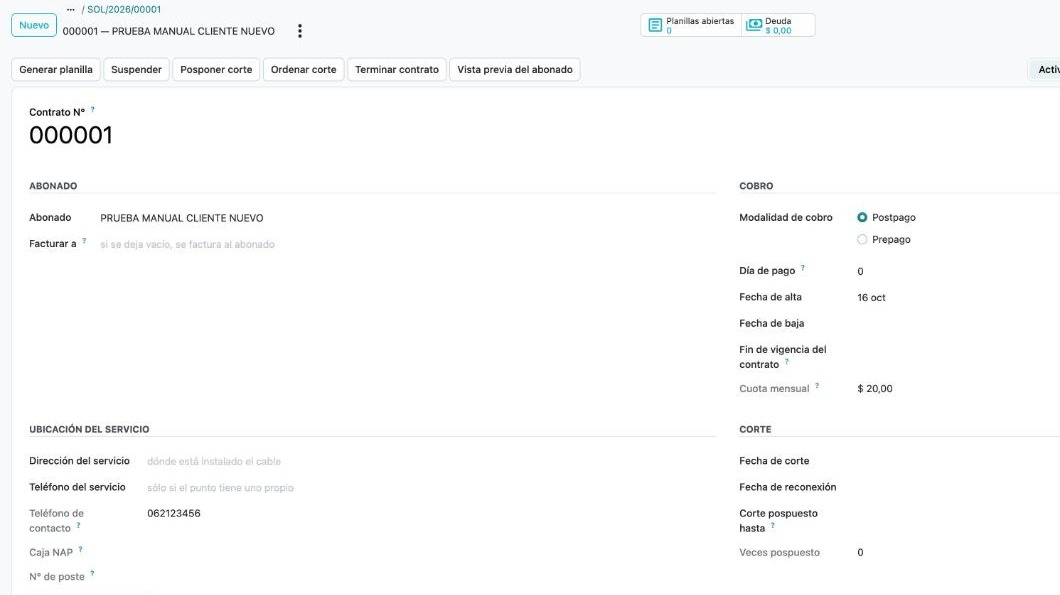Click the Teléfono del servicio input
The image size is (1060, 595).
(431, 487)
